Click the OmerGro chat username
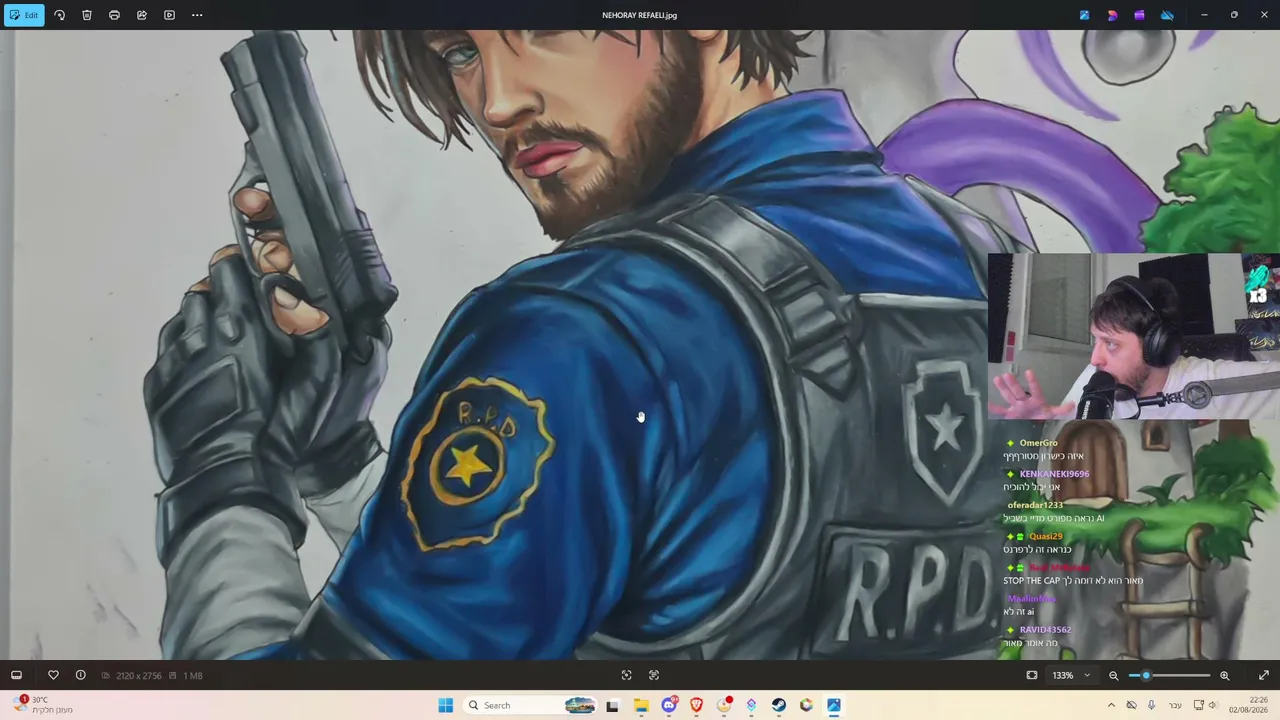Viewport: 1280px width, 720px height. [1038, 443]
